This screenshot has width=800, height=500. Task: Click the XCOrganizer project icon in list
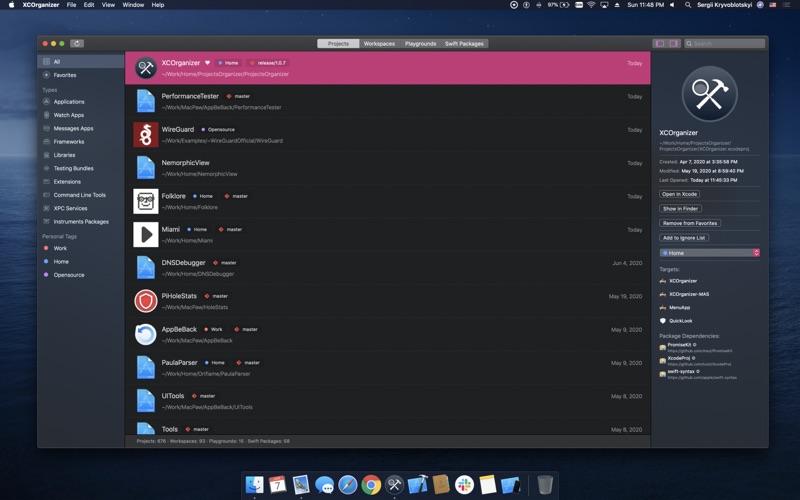pos(145,68)
